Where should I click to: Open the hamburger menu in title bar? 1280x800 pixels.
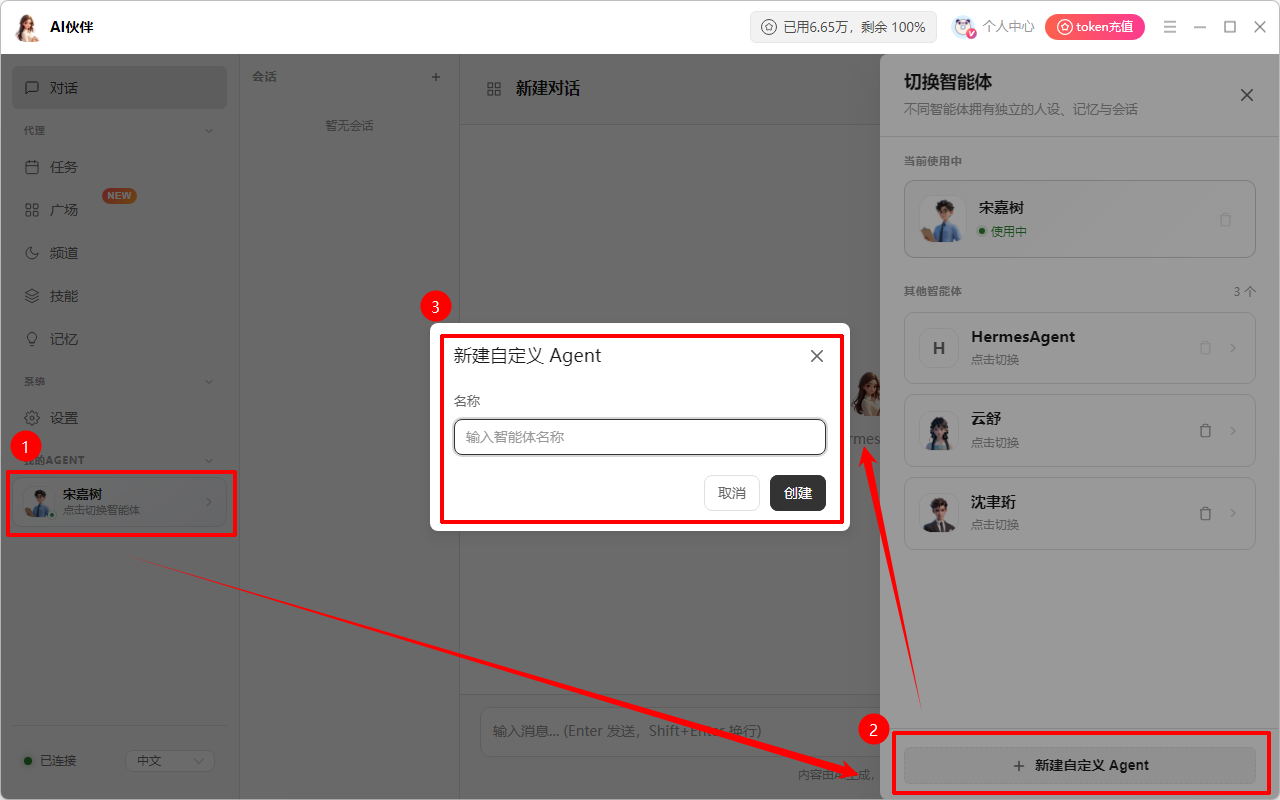click(x=1170, y=27)
